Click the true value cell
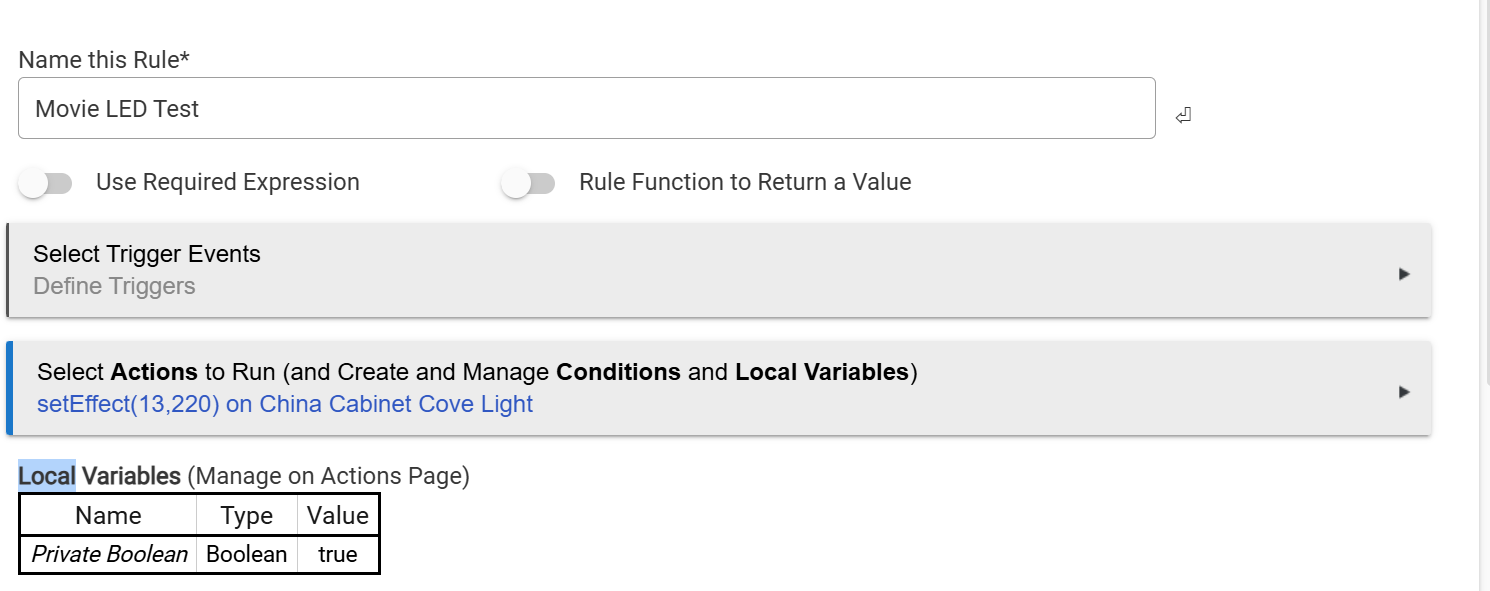This screenshot has width=1490, height=591. (x=338, y=554)
